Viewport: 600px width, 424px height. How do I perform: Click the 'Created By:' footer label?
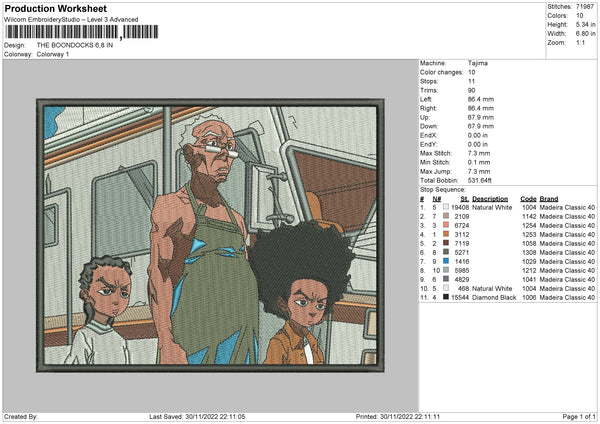point(20,417)
